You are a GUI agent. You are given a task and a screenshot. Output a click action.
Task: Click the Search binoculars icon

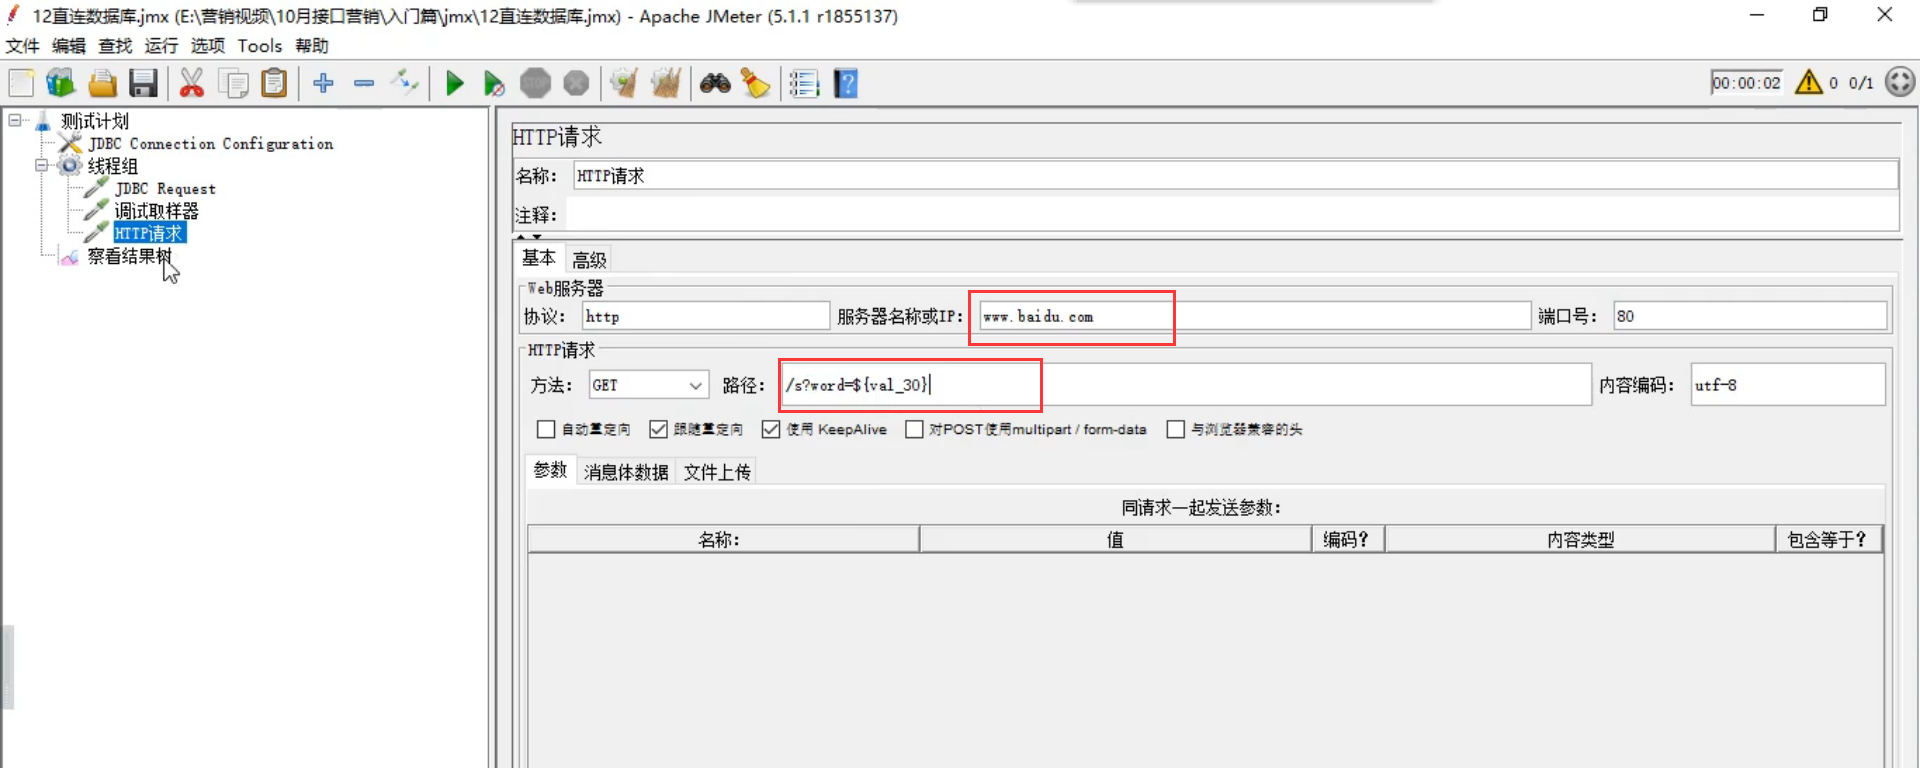coord(715,83)
